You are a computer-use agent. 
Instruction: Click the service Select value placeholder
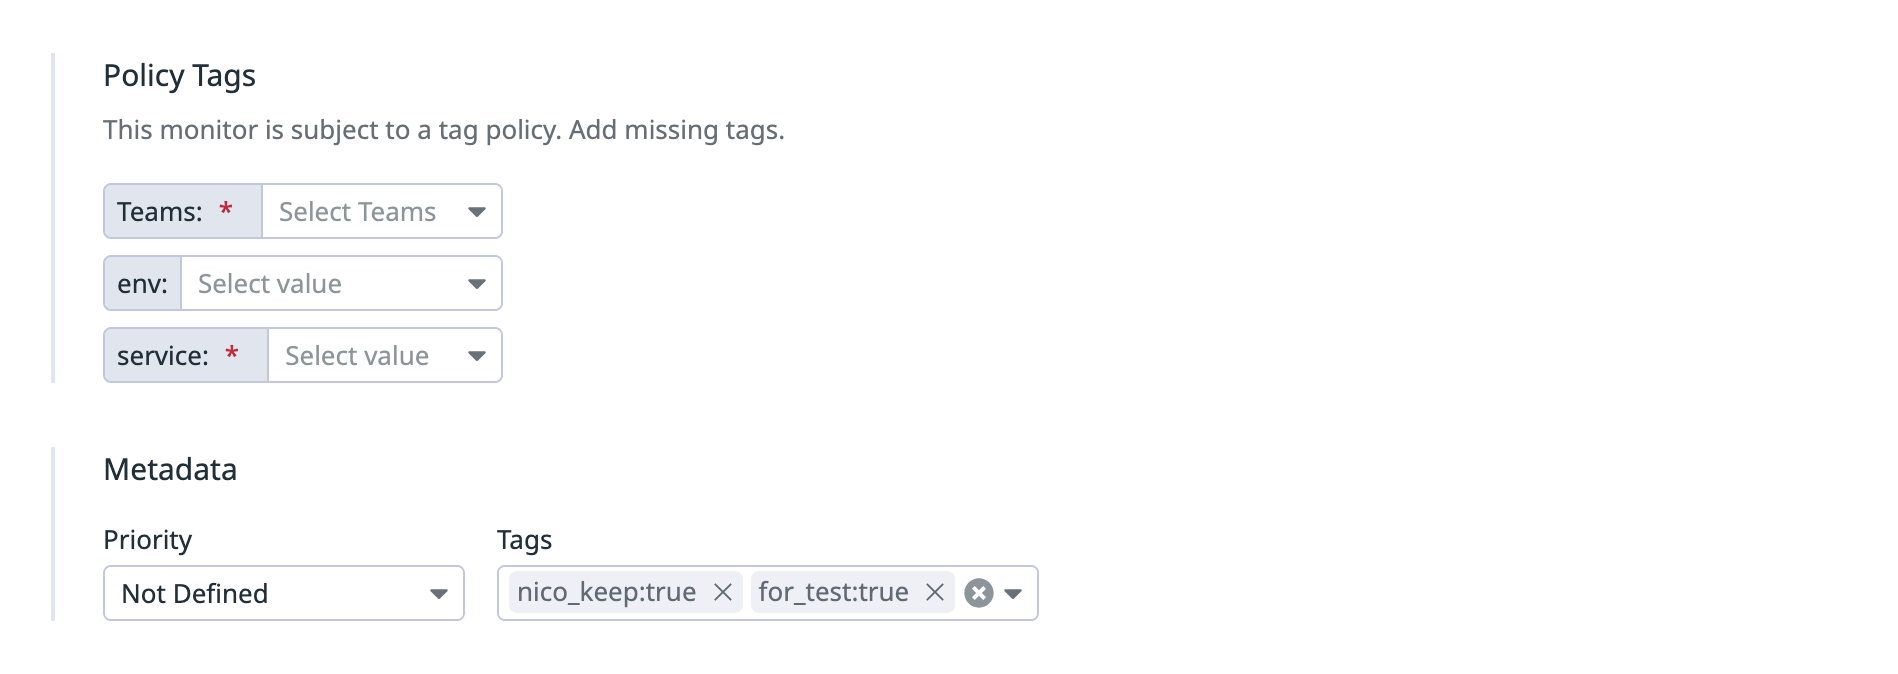coord(357,356)
